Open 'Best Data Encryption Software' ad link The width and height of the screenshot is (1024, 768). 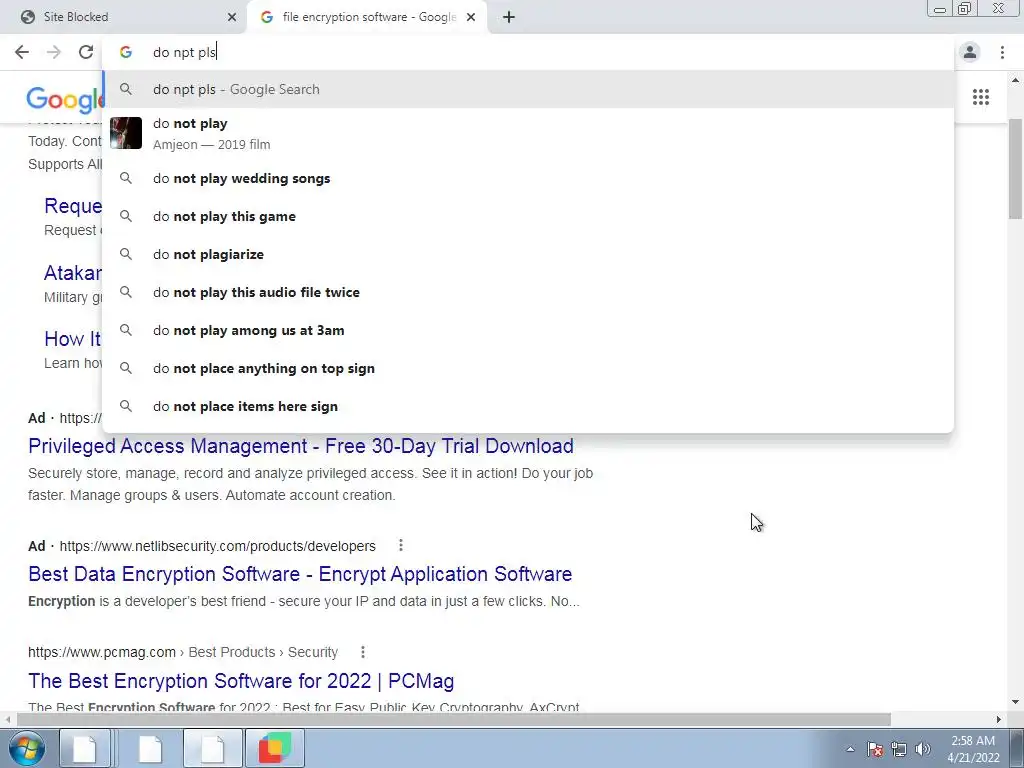[x=300, y=574]
